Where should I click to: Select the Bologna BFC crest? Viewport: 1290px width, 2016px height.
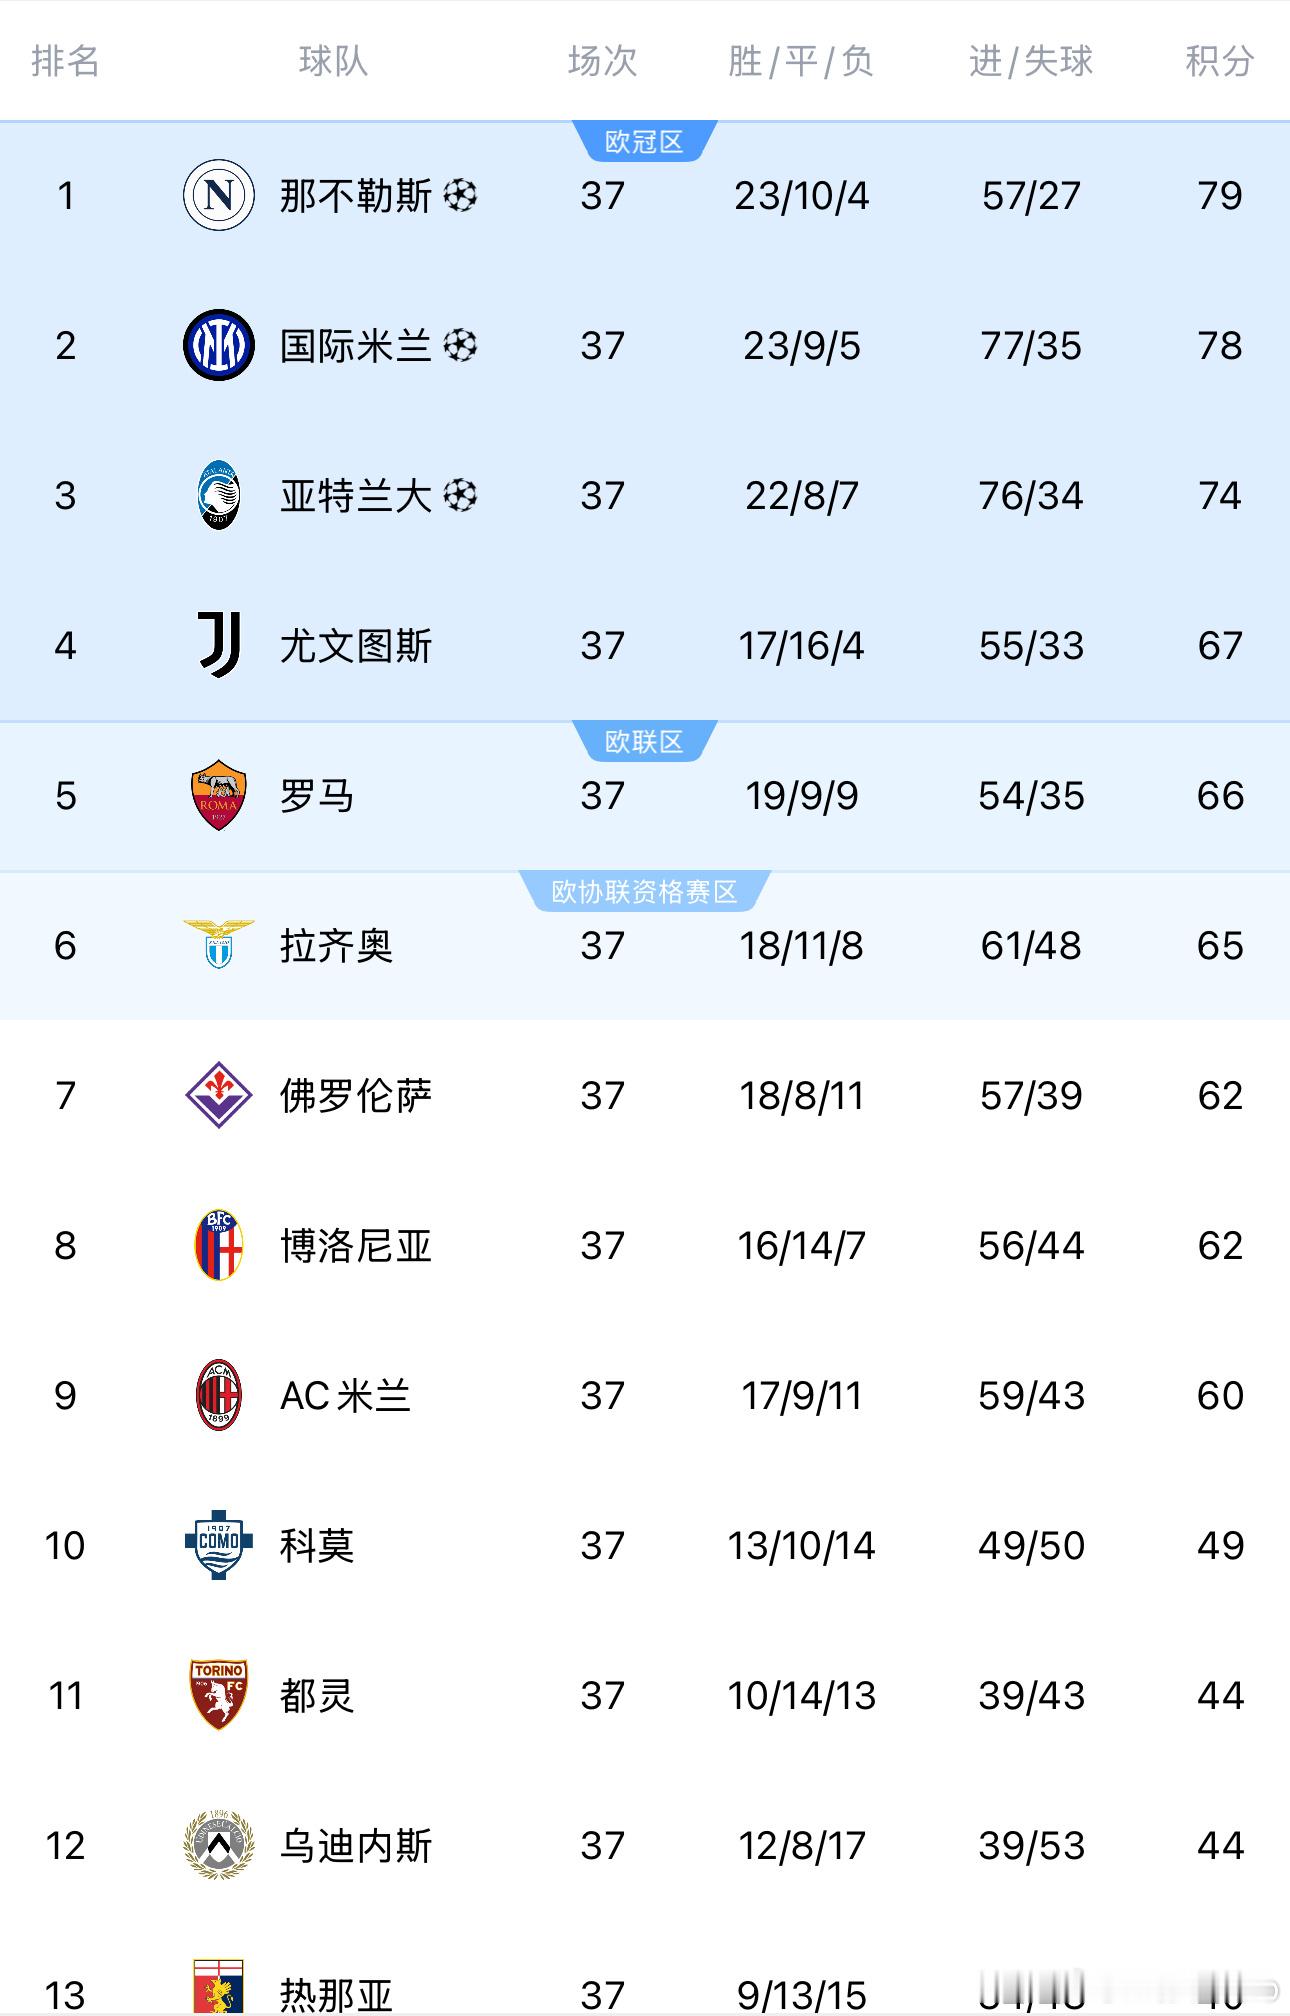coord(218,1245)
